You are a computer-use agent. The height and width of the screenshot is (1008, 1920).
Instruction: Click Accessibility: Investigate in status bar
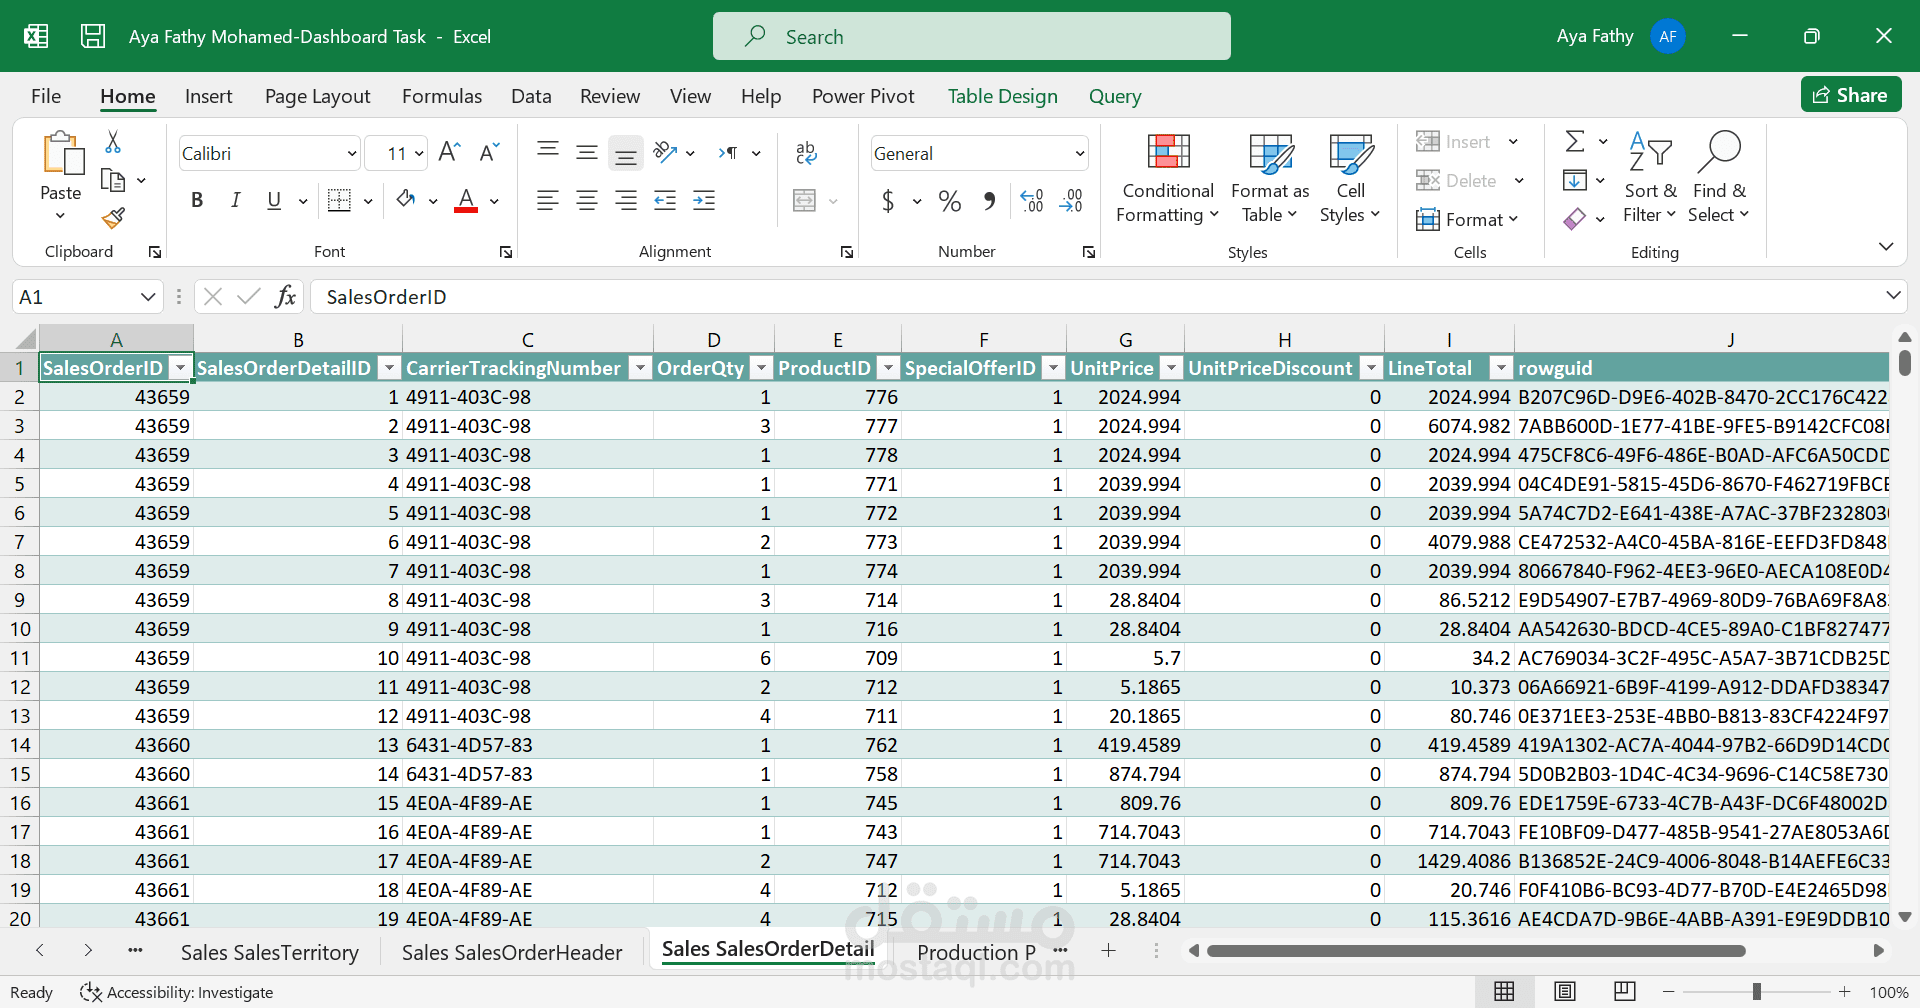click(x=178, y=992)
